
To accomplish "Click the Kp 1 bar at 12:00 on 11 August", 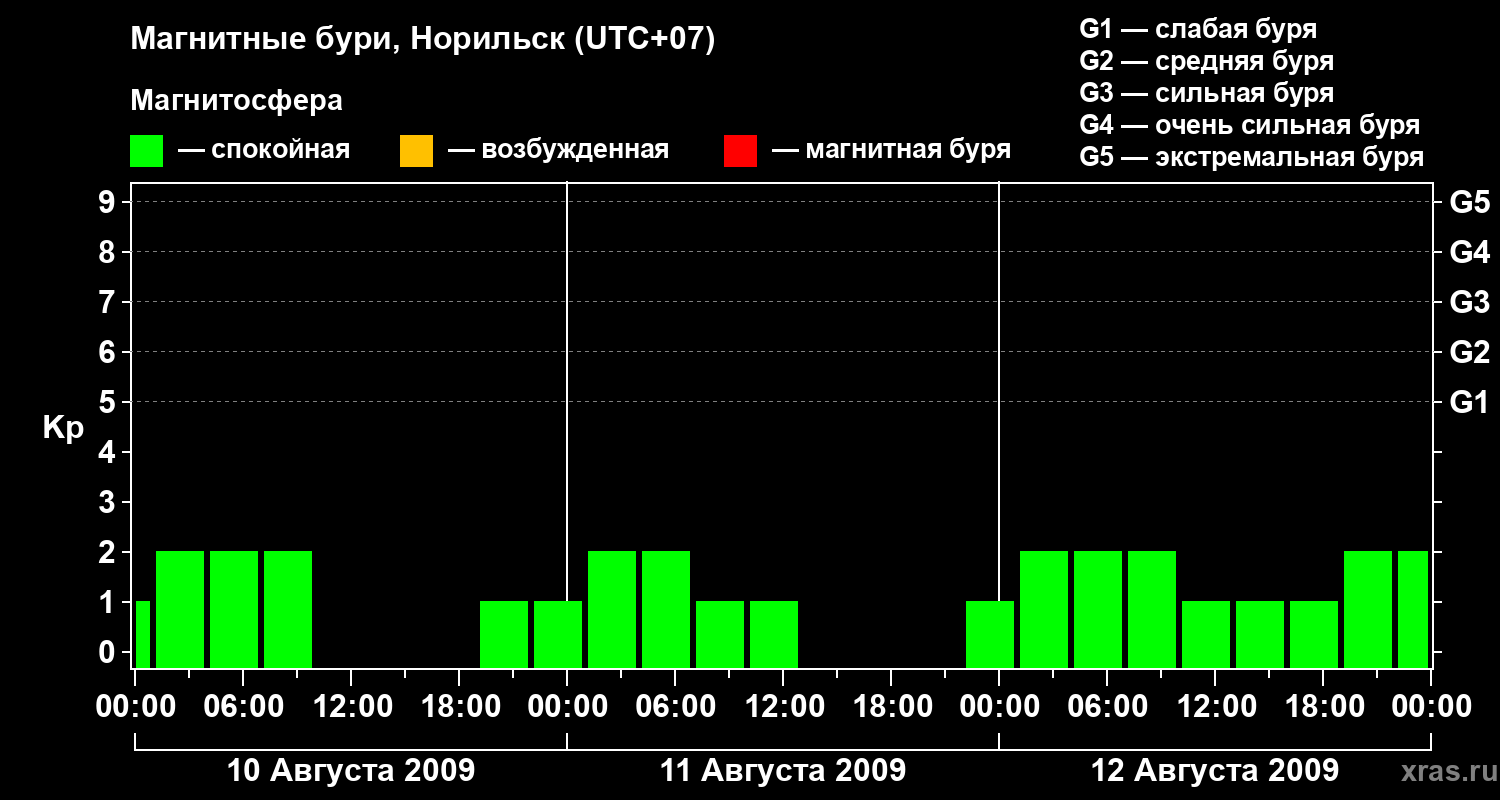I will 774,634.
